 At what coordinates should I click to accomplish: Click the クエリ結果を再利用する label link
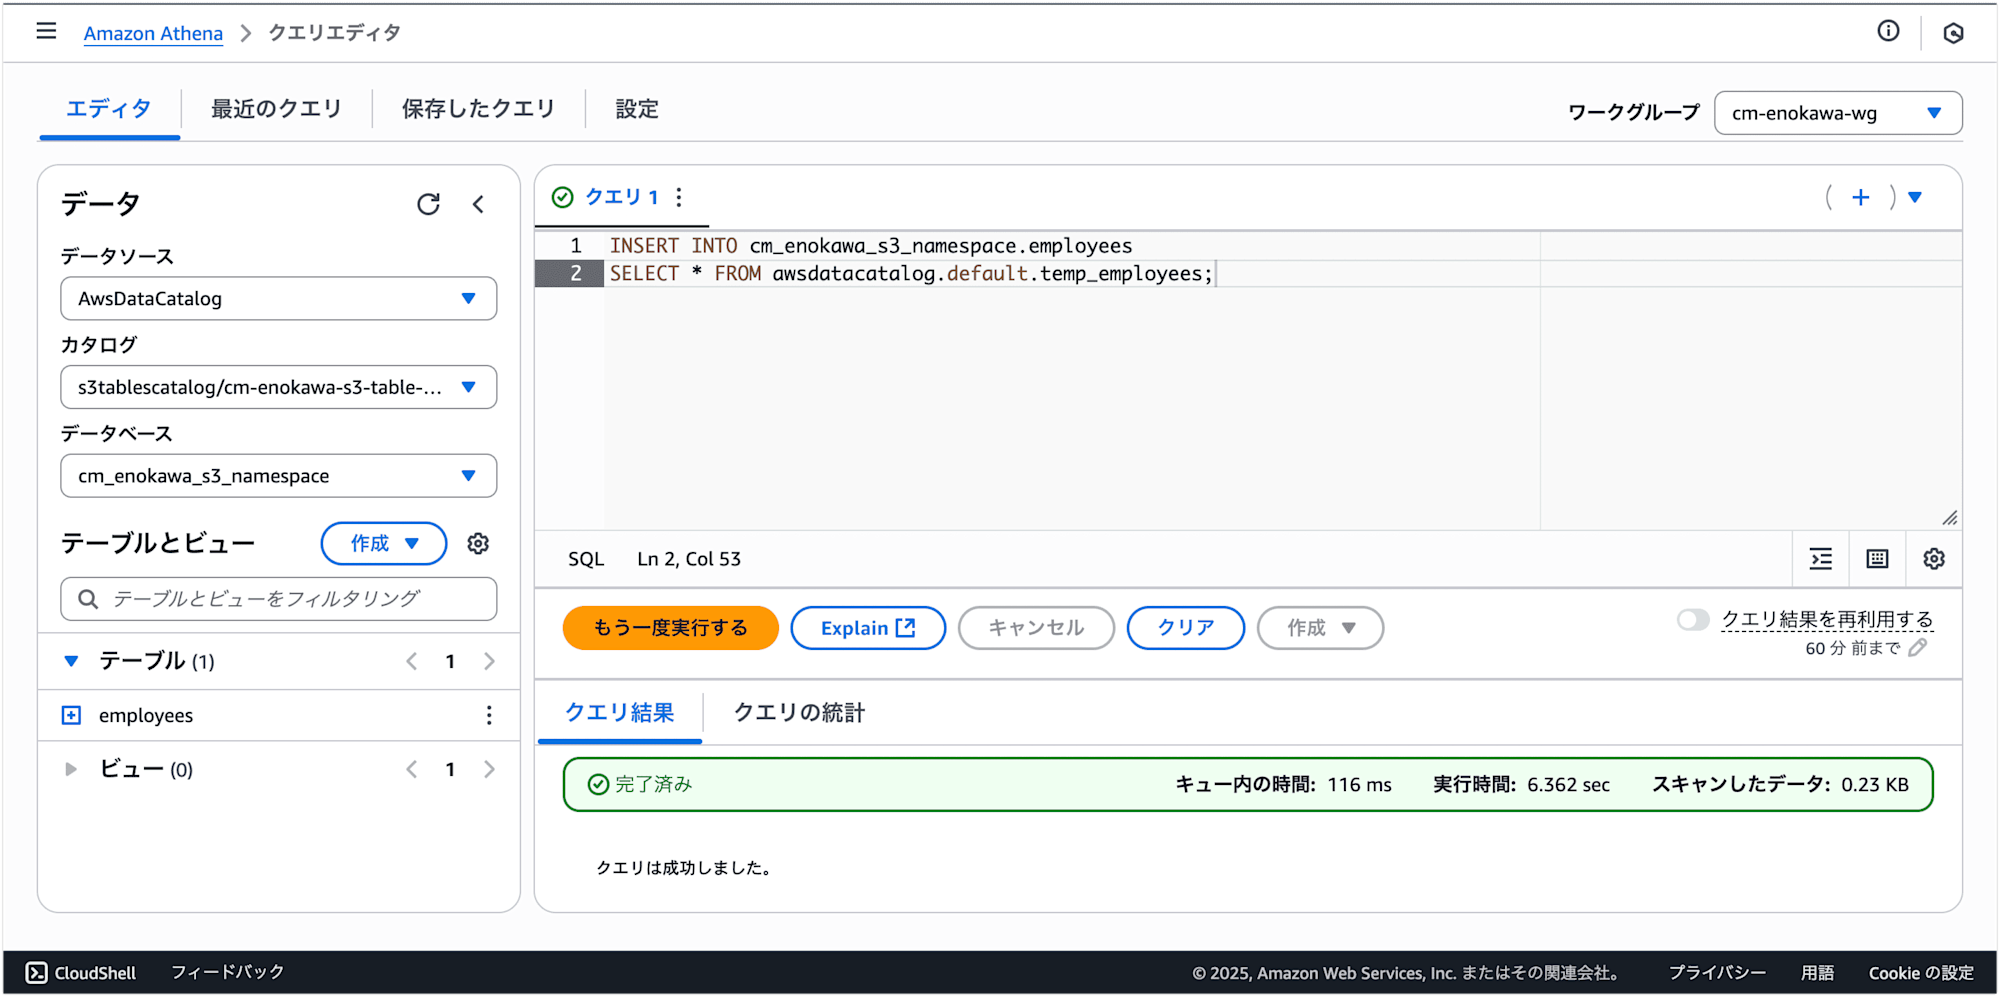click(1827, 620)
